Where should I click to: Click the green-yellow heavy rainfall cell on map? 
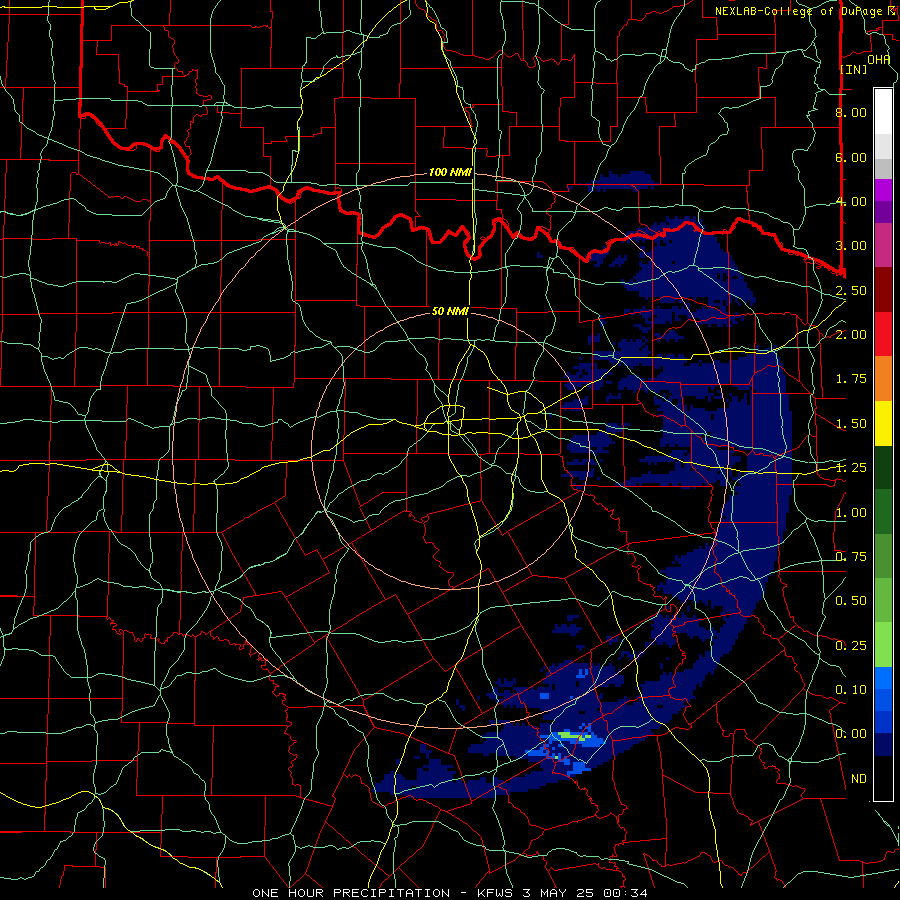[x=574, y=736]
